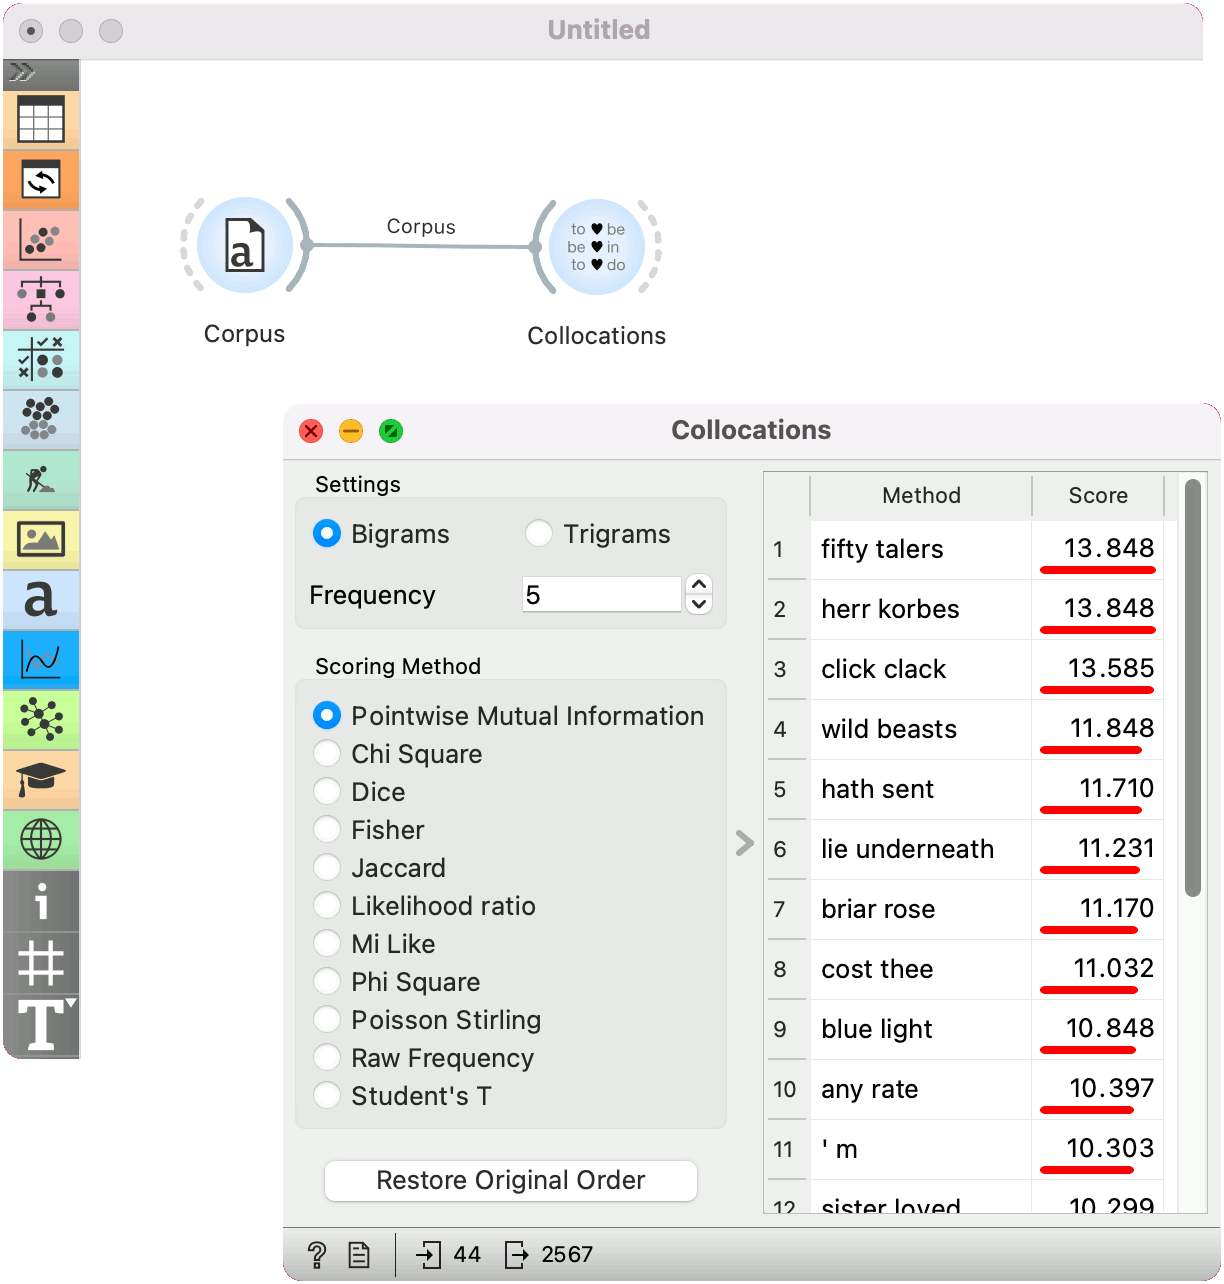The image size is (1224, 1284).
Task: Select Likelihood ratio scoring method
Action: (x=327, y=906)
